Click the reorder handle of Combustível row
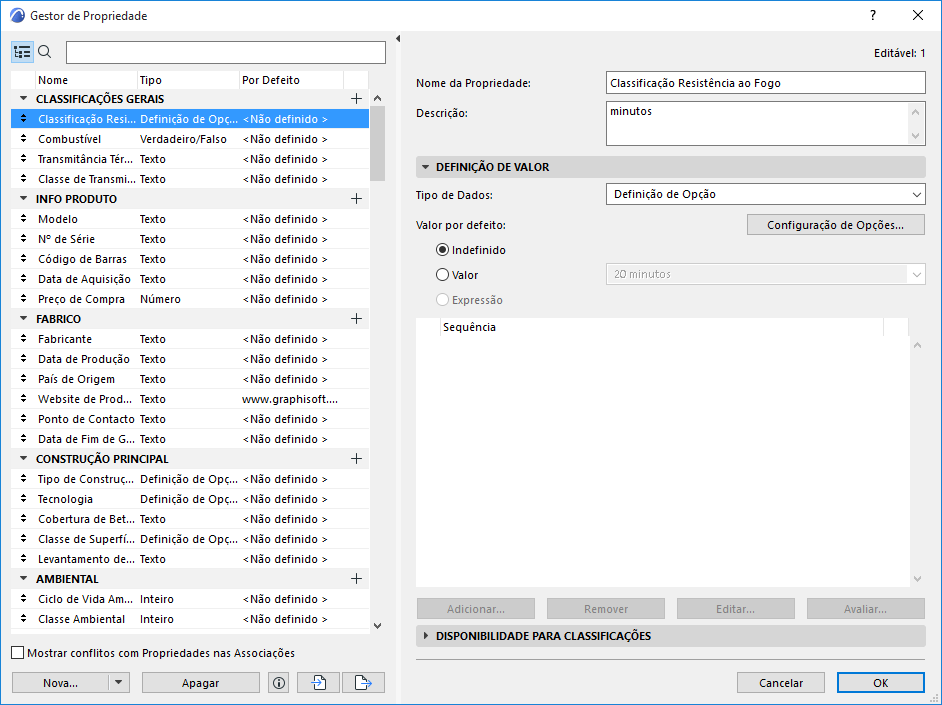942x705 pixels. [23, 139]
